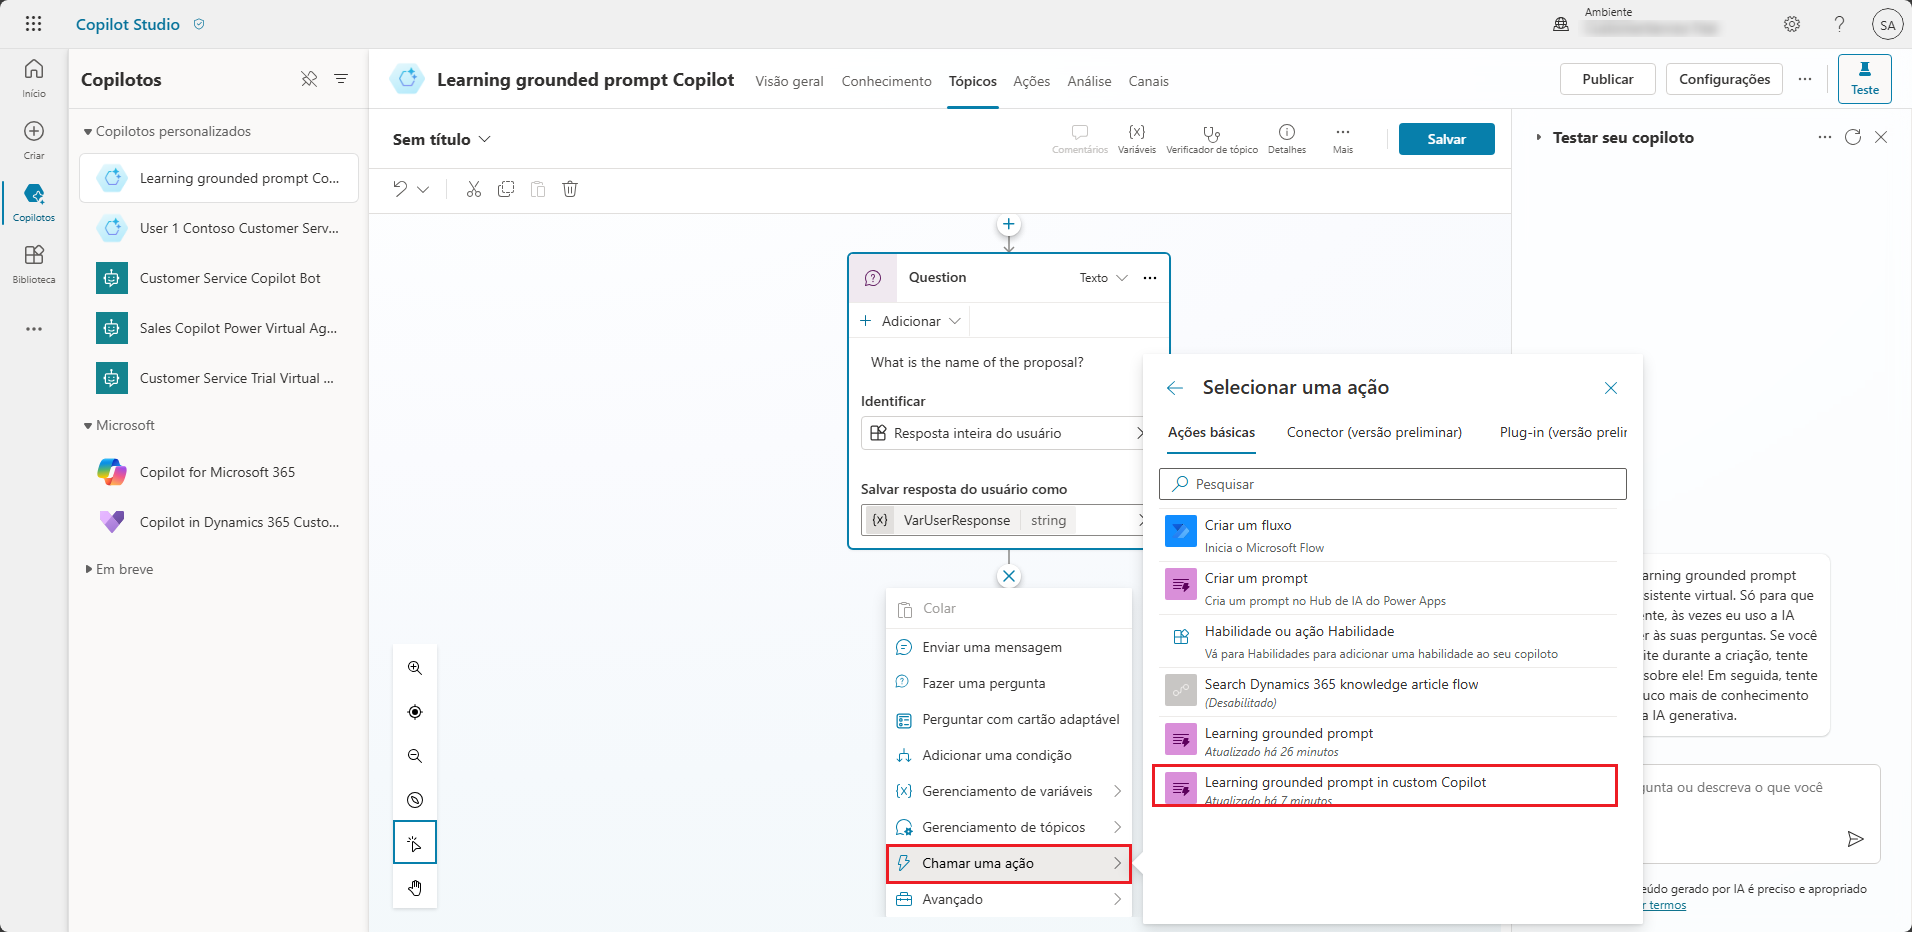This screenshot has height=932, width=1912.
Task: Switch to the Visão geral tab
Action: [789, 81]
